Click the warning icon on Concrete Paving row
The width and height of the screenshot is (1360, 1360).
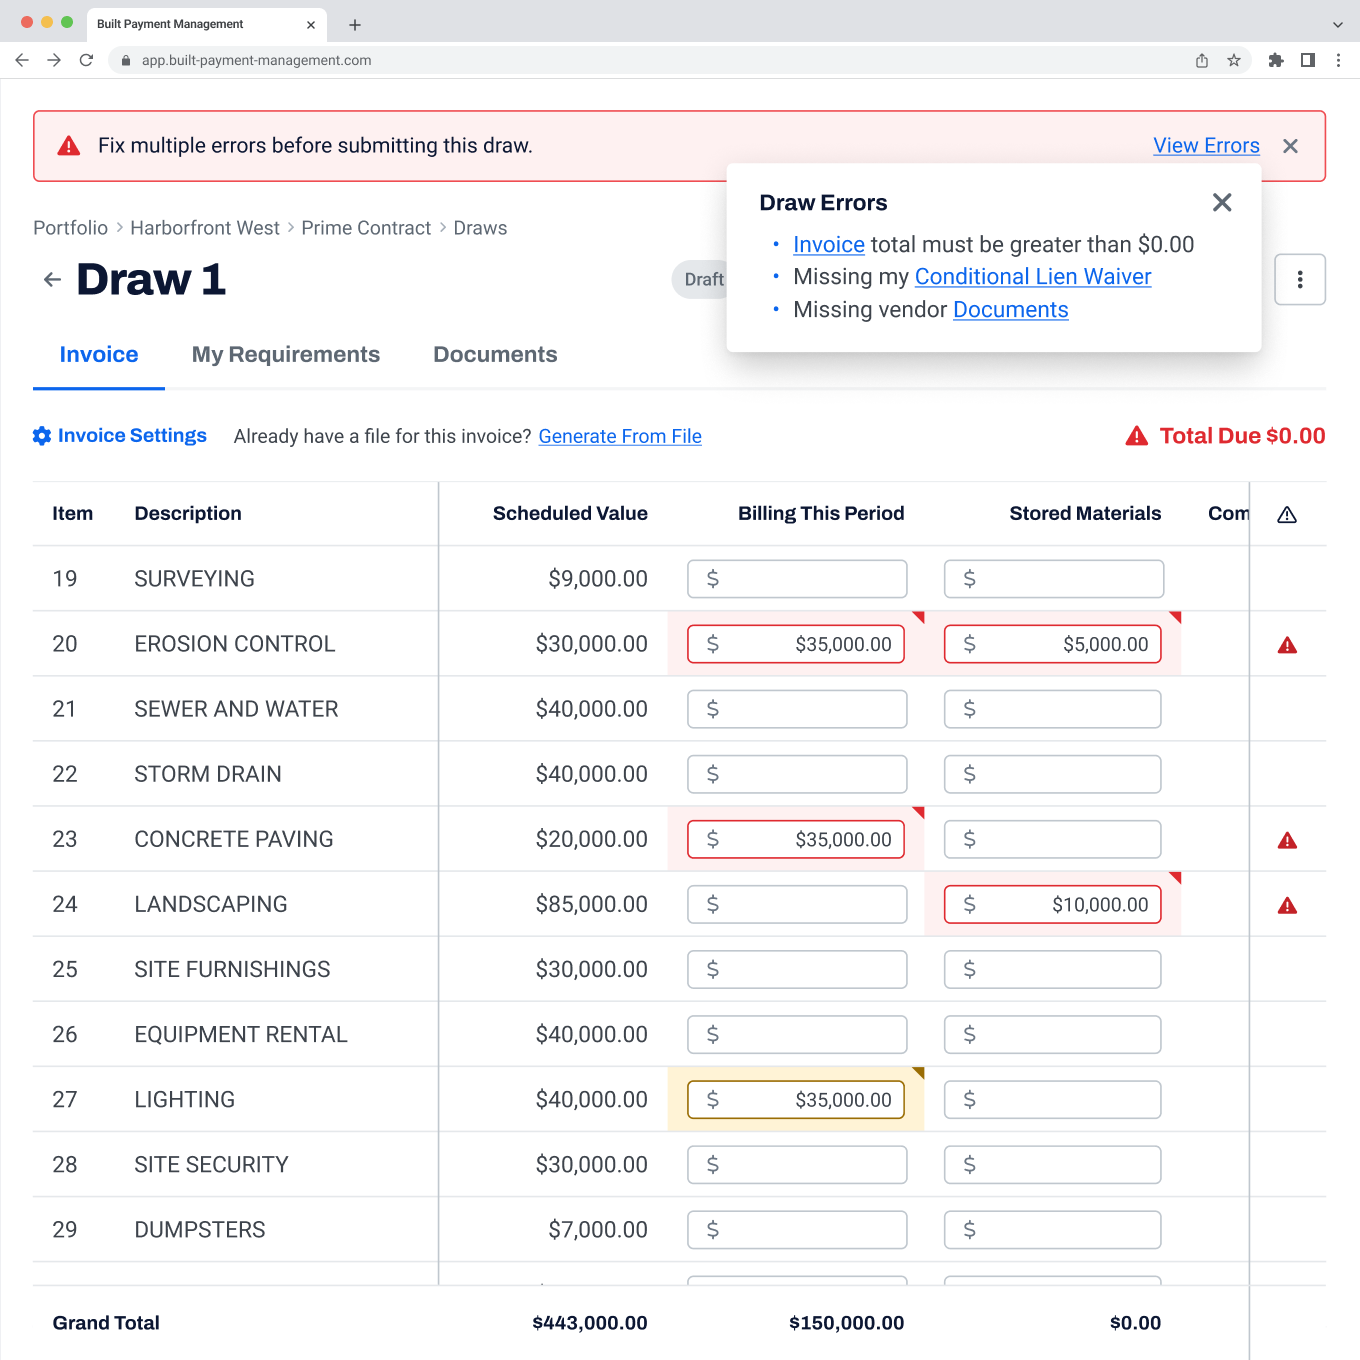[x=1287, y=840]
